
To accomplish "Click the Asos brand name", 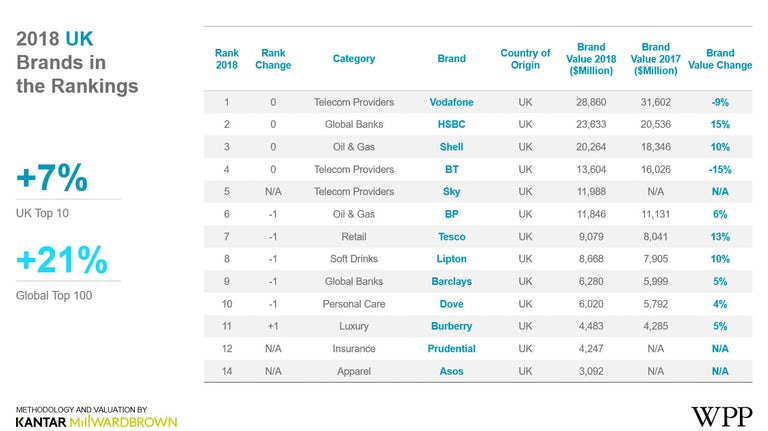I will pos(452,371).
